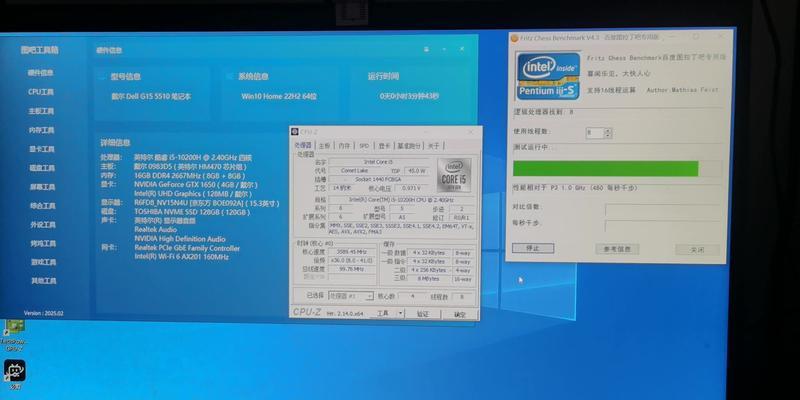The width and height of the screenshot is (800, 400).
Task: Click the Intel Pentium III-S logo image
Action: click(x=548, y=75)
